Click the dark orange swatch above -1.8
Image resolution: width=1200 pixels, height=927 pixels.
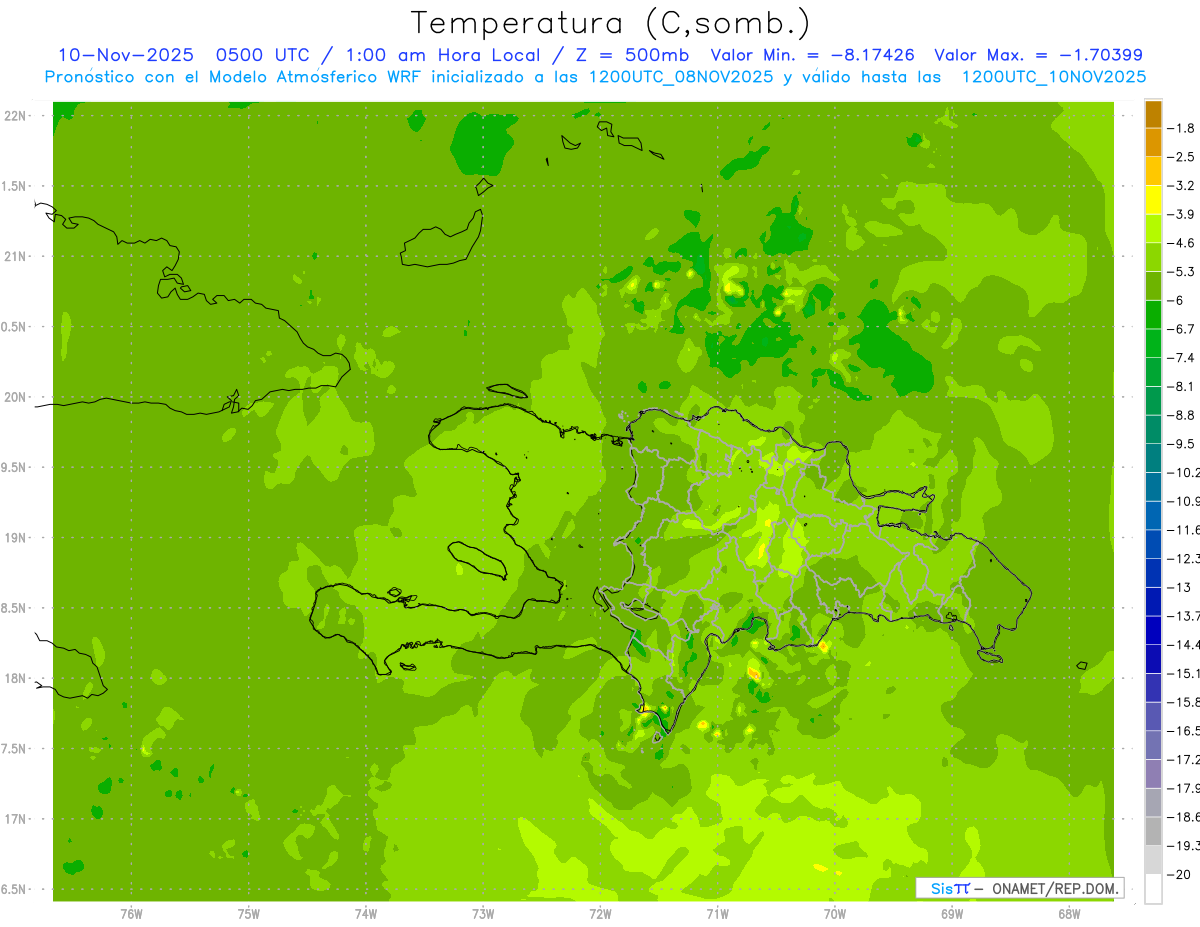coord(1153,115)
